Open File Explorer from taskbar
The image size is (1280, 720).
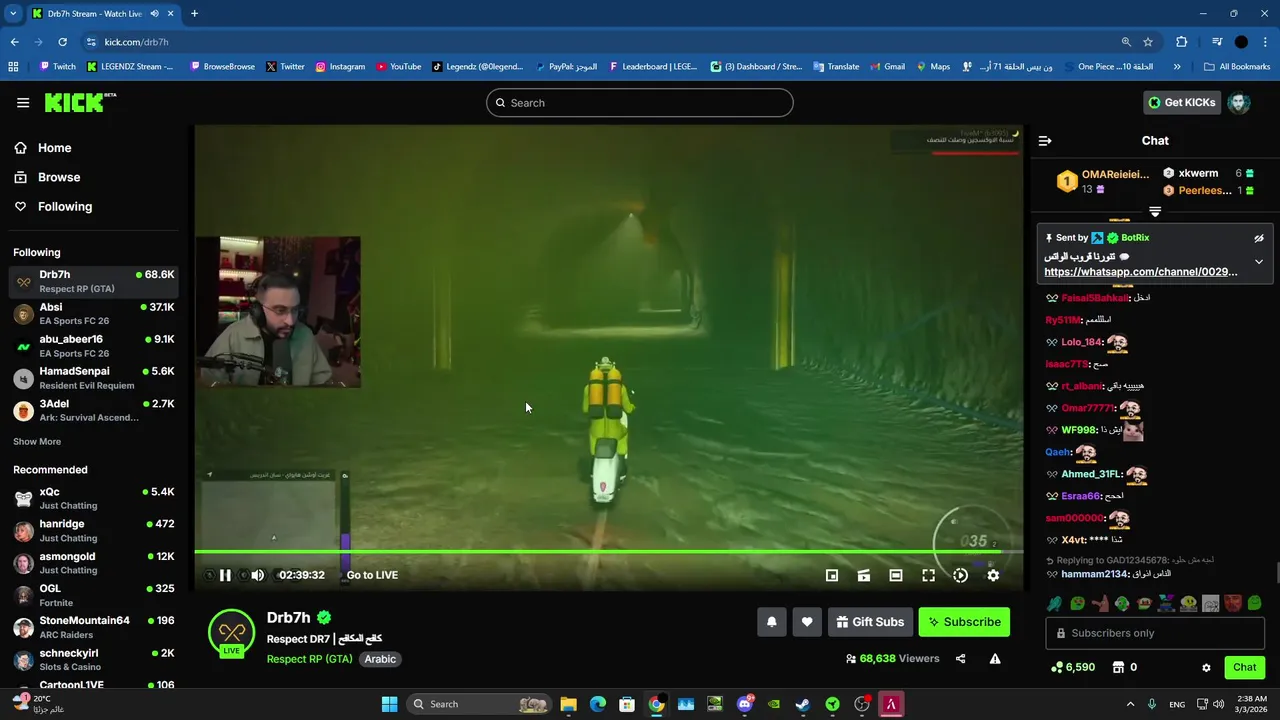568,704
